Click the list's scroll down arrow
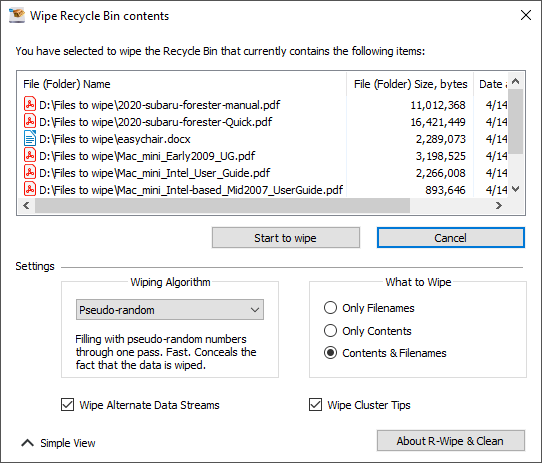The width and height of the screenshot is (542, 463). point(515,189)
